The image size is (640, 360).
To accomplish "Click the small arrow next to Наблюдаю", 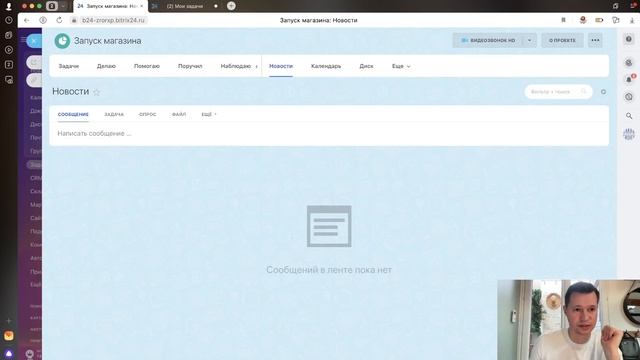I will (256, 67).
